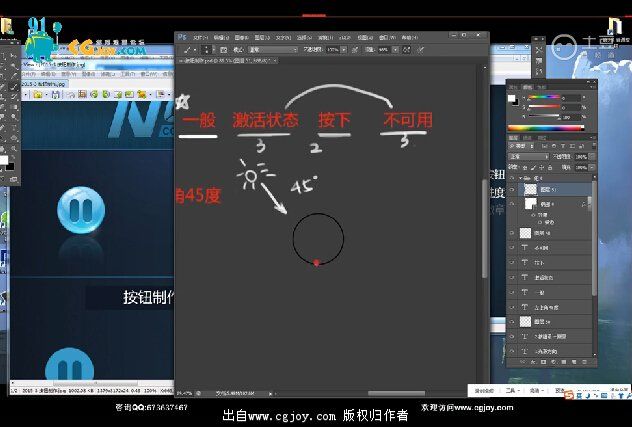Screen dimensions: 632x427
Task: Click the link layers icon at Layers panel bottom
Action: coord(522,362)
